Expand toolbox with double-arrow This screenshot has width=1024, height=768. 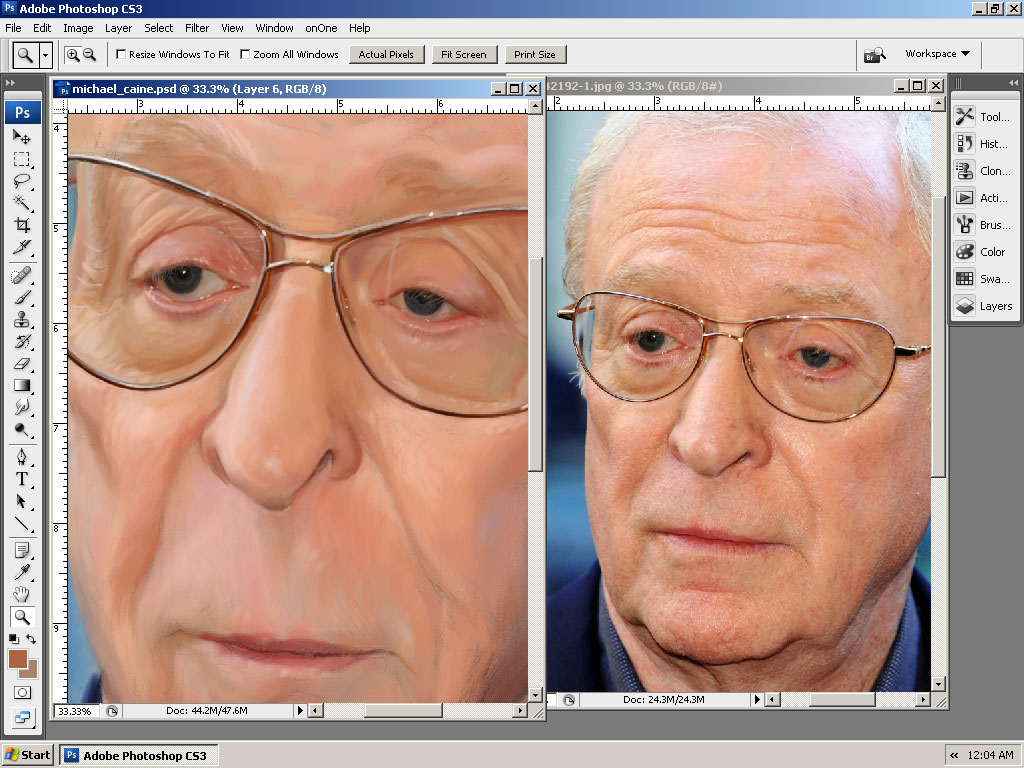[x=10, y=83]
